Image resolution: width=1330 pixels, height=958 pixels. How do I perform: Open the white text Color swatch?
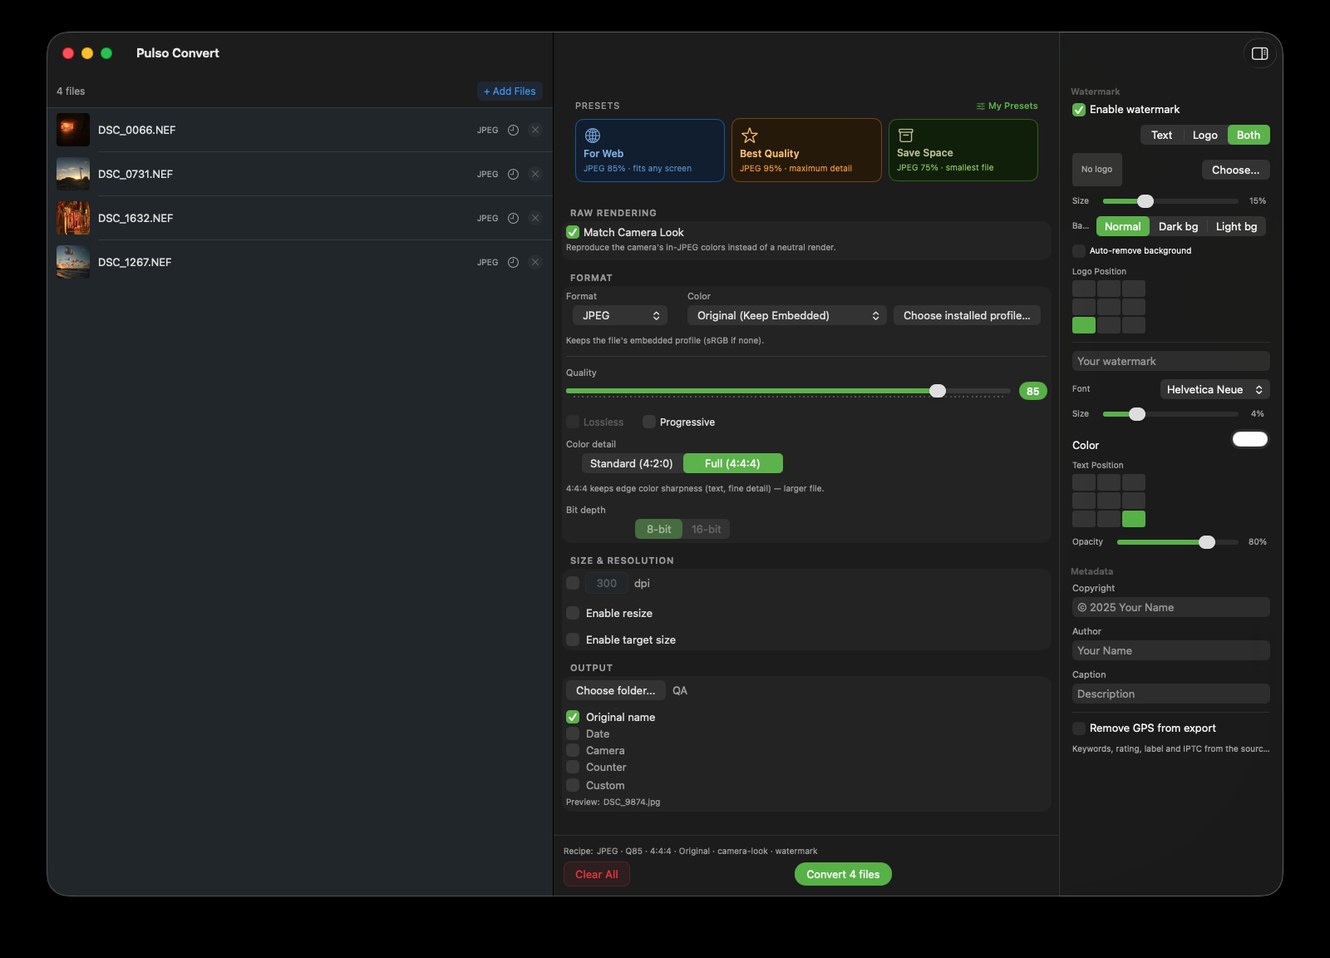coord(1250,439)
